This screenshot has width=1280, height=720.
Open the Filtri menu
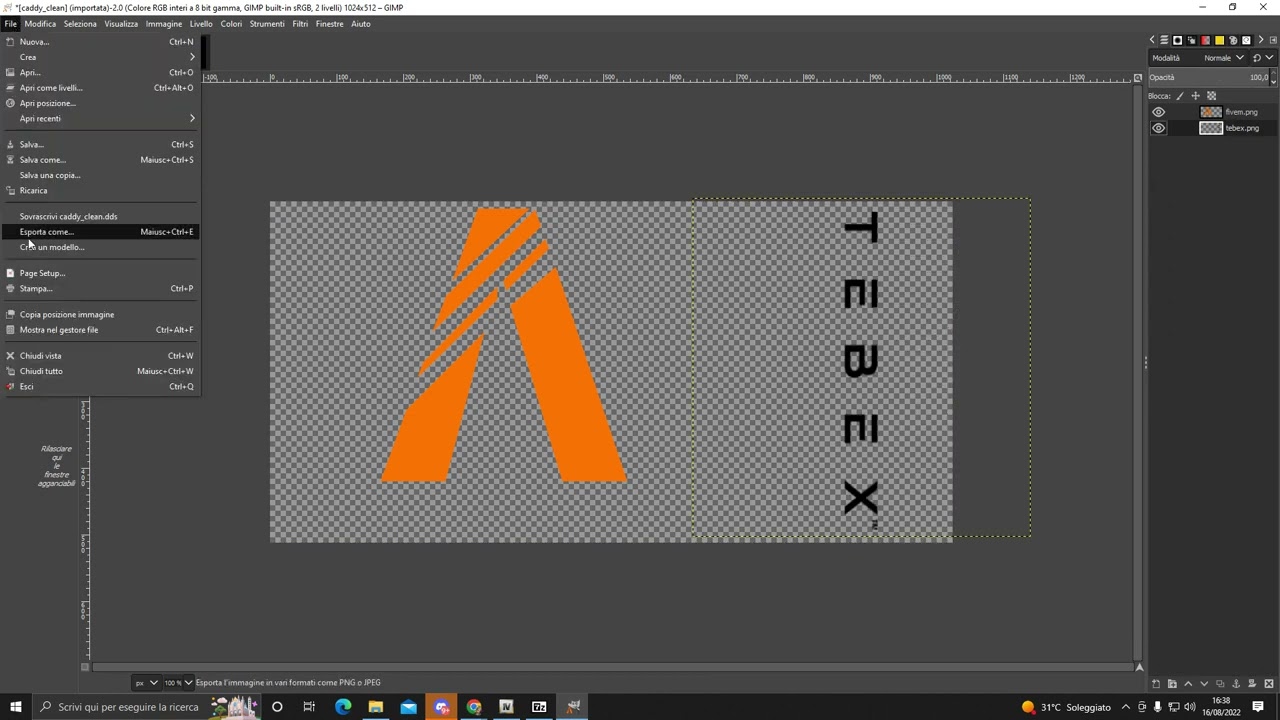point(300,24)
